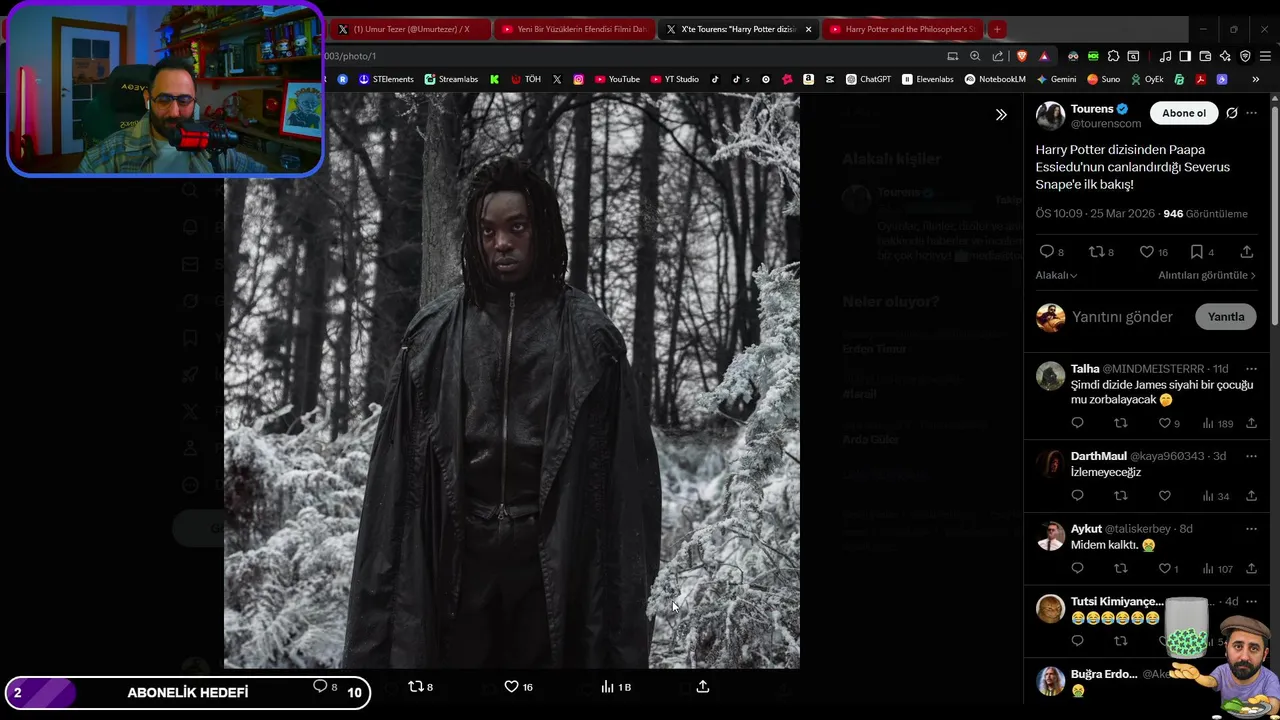Viewport: 1280px width, 720px height.
Task: Open more options menu on Tourens post
Action: [x=1251, y=113]
